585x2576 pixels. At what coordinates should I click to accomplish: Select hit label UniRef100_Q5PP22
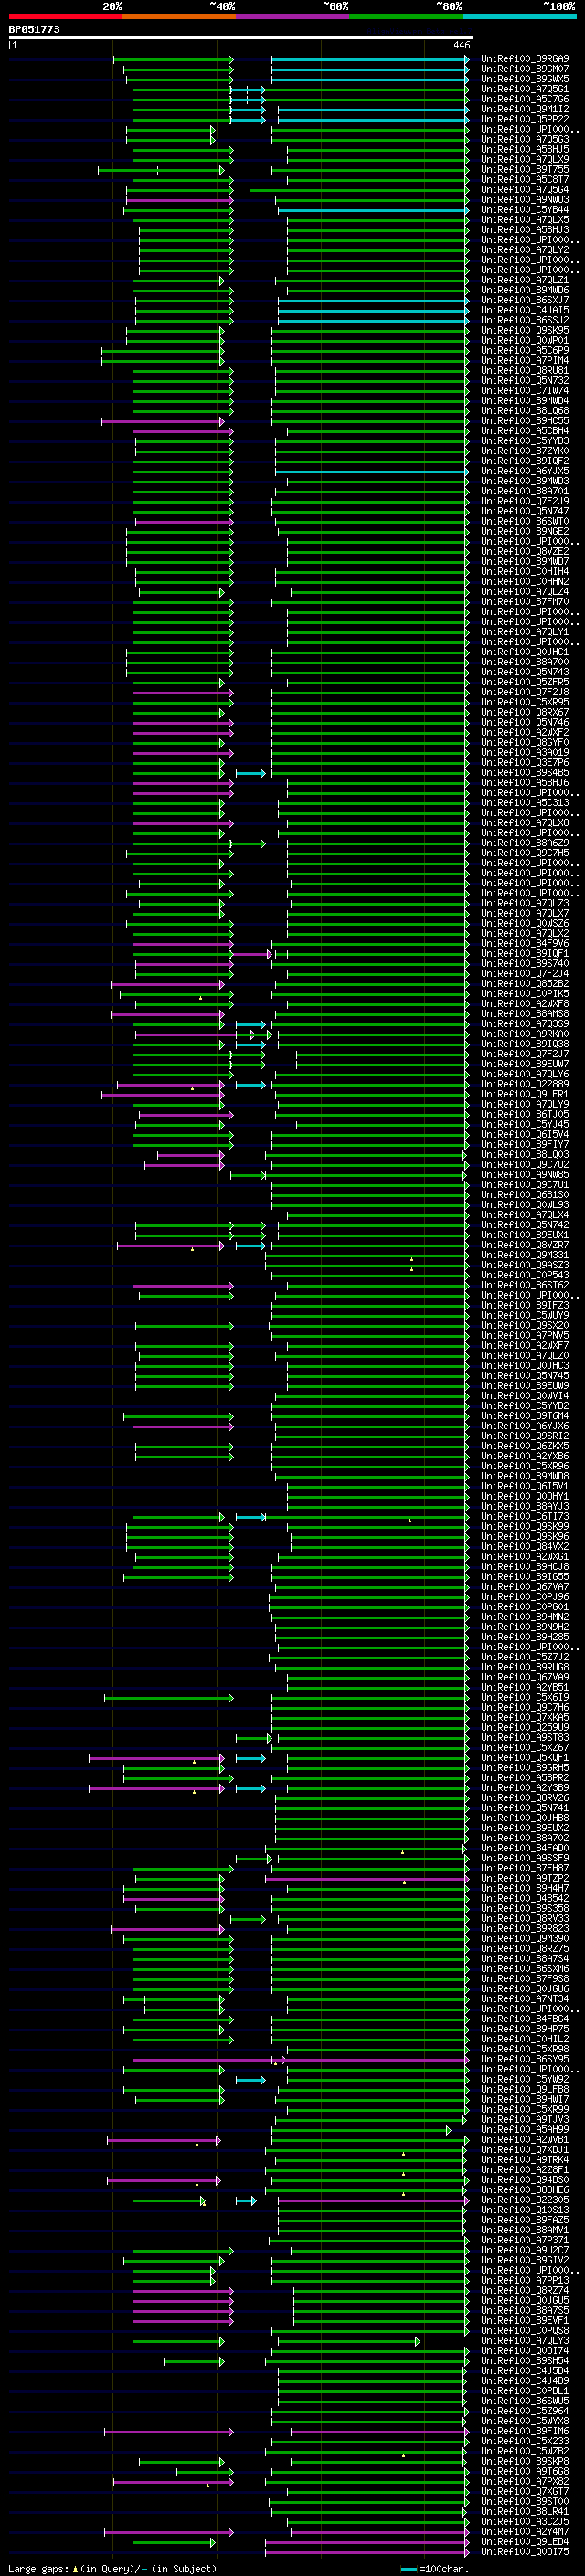coord(525,119)
